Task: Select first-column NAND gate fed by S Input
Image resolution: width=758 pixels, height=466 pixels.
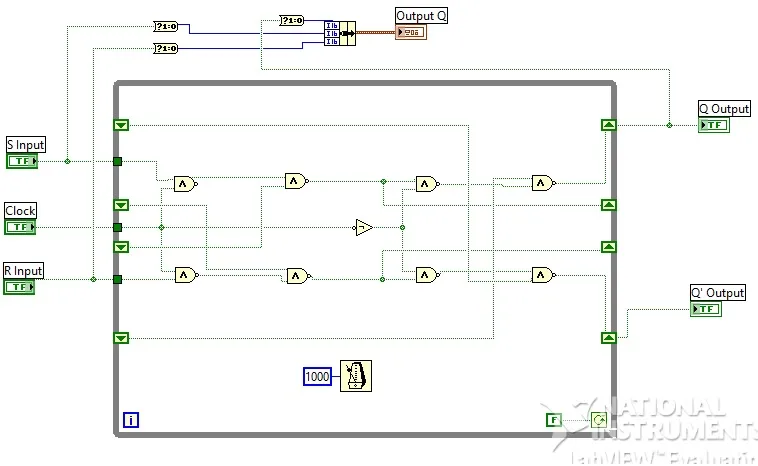Action: 186,184
